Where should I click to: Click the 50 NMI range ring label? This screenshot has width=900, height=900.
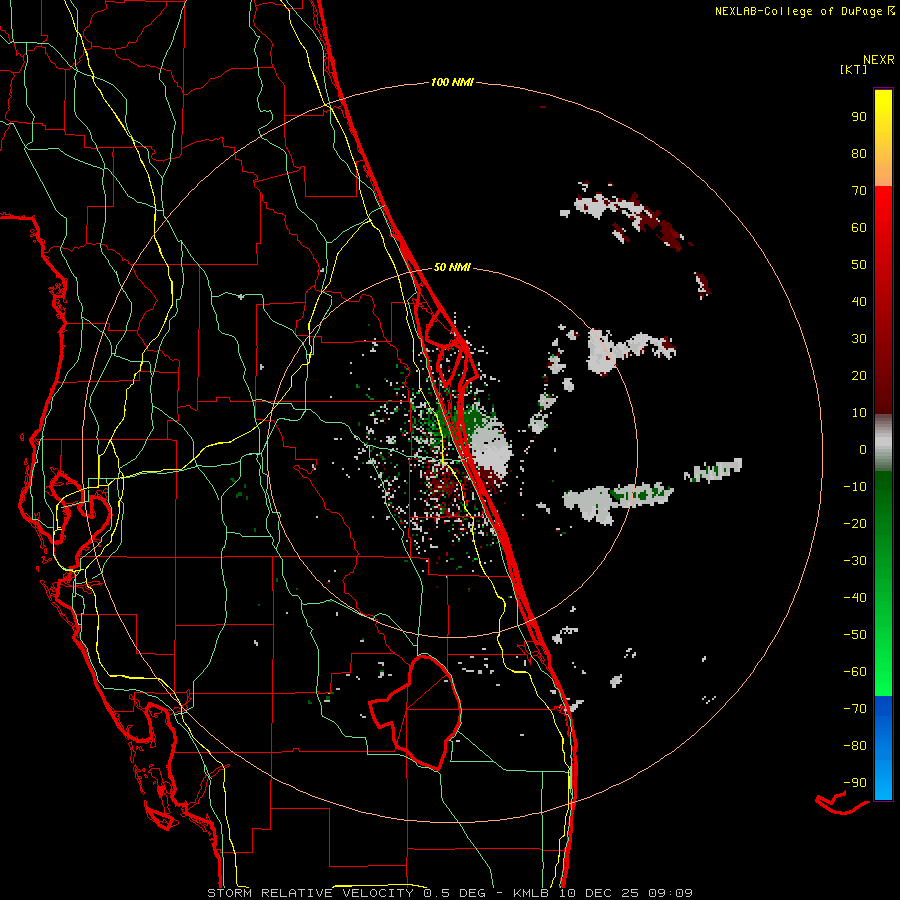tap(452, 267)
